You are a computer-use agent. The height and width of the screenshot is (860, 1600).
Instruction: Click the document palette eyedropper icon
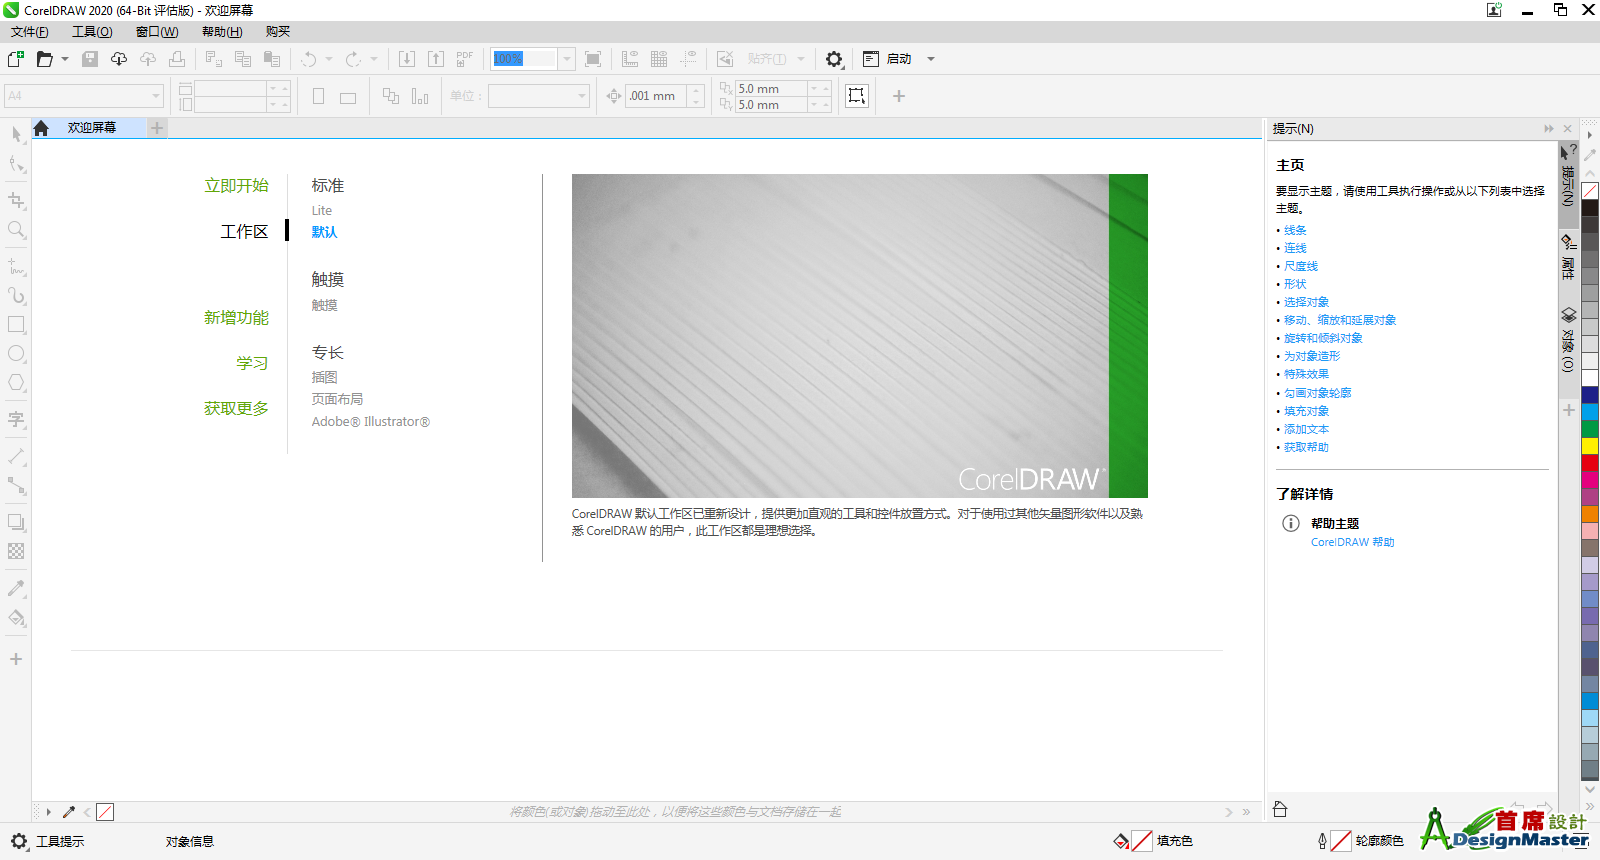(x=69, y=812)
